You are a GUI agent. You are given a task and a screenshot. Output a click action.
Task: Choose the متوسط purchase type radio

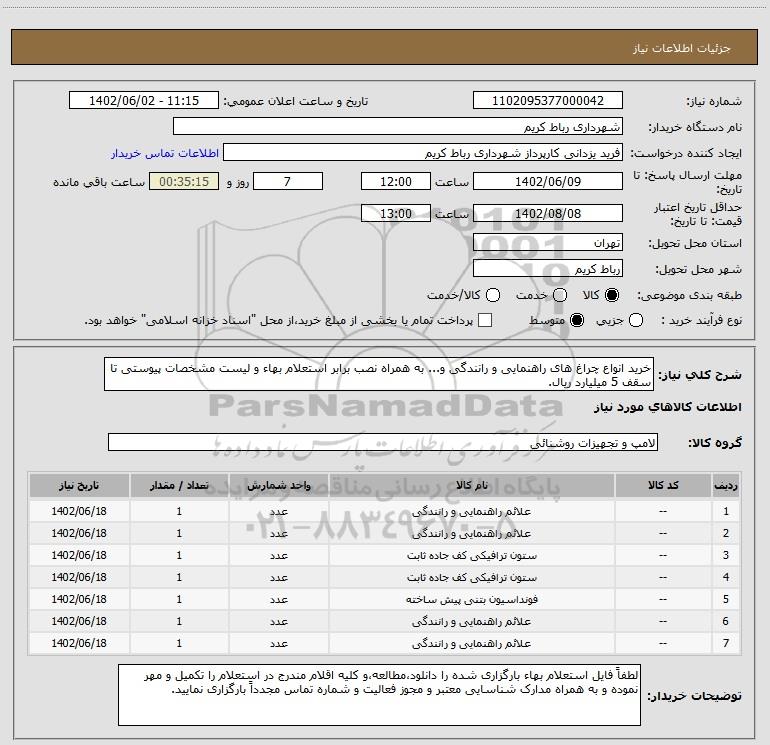(x=577, y=320)
